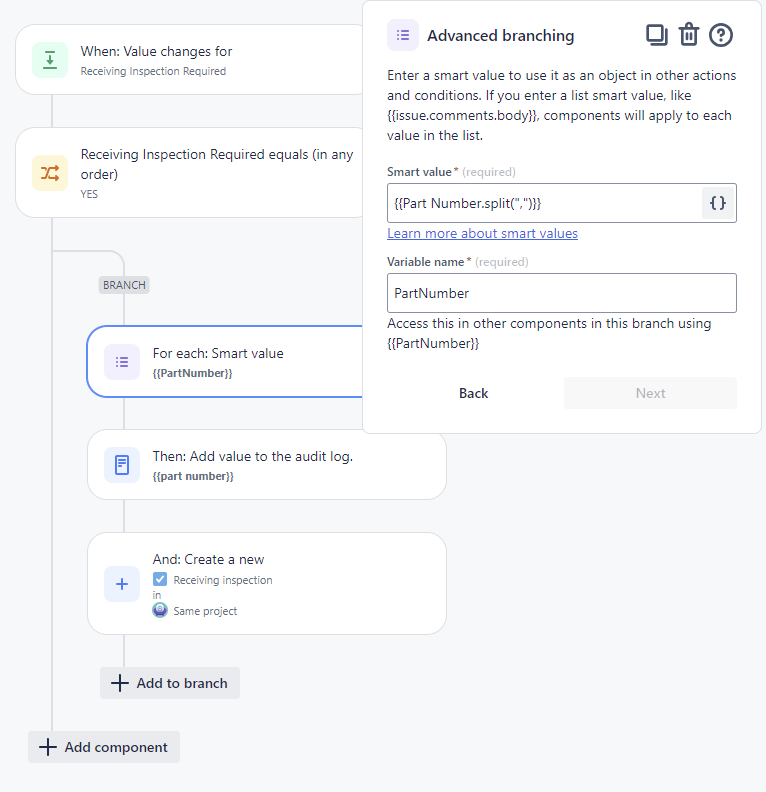
Task: Click the Back button
Action: click(474, 393)
